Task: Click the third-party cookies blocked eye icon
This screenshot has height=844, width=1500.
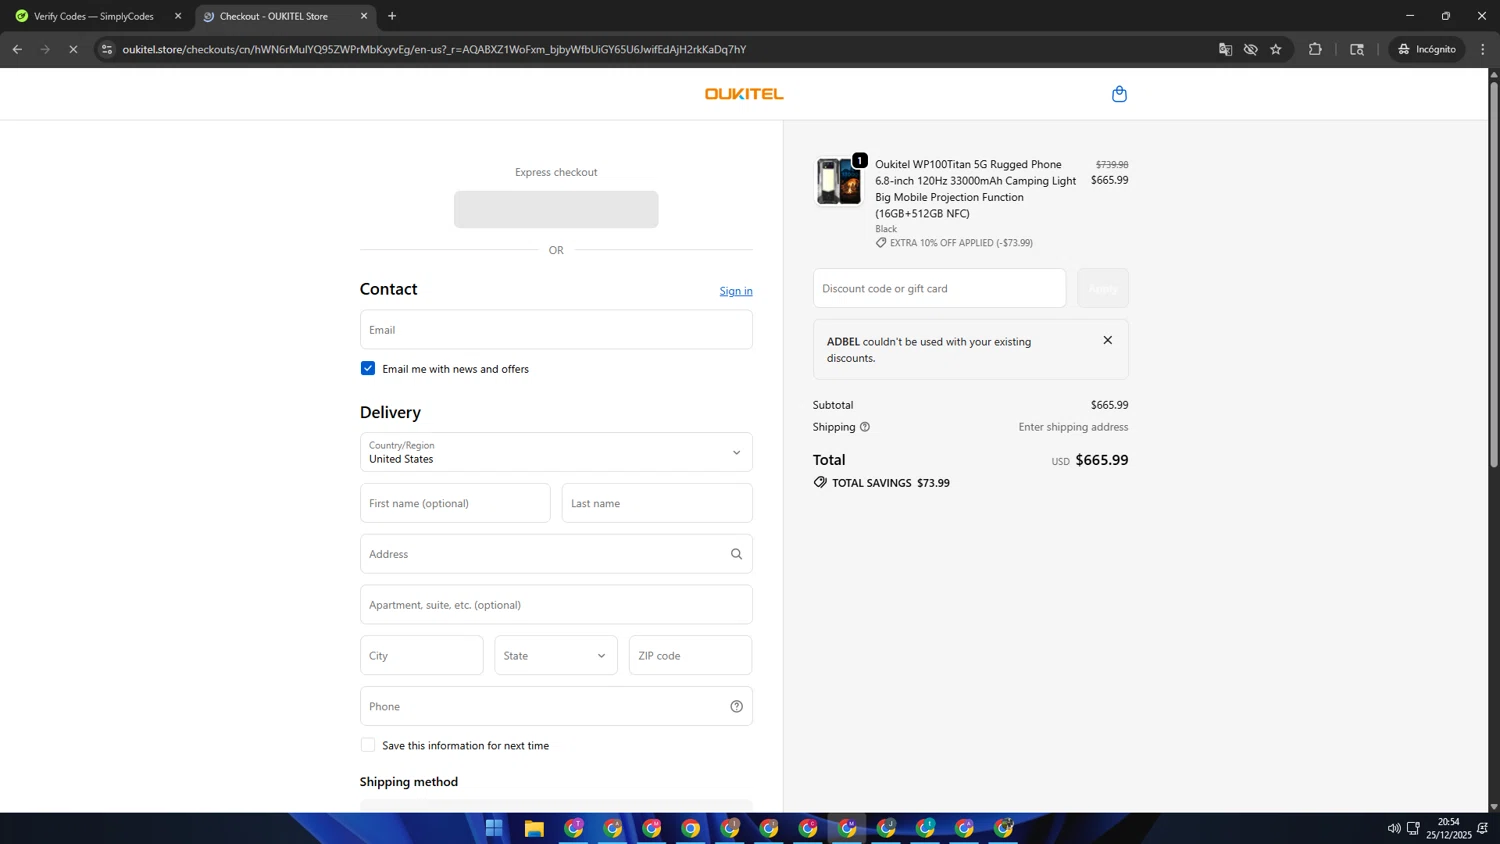Action: click(x=1250, y=49)
